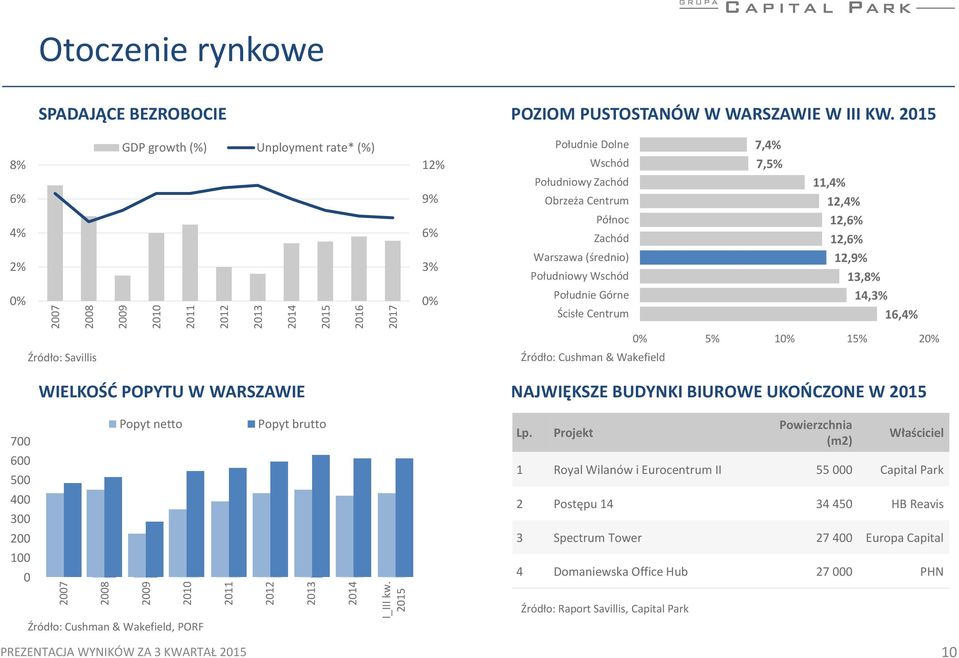Click the 'HB Reavis' owner cell
This screenshot has height=658, width=959.
coord(917,504)
